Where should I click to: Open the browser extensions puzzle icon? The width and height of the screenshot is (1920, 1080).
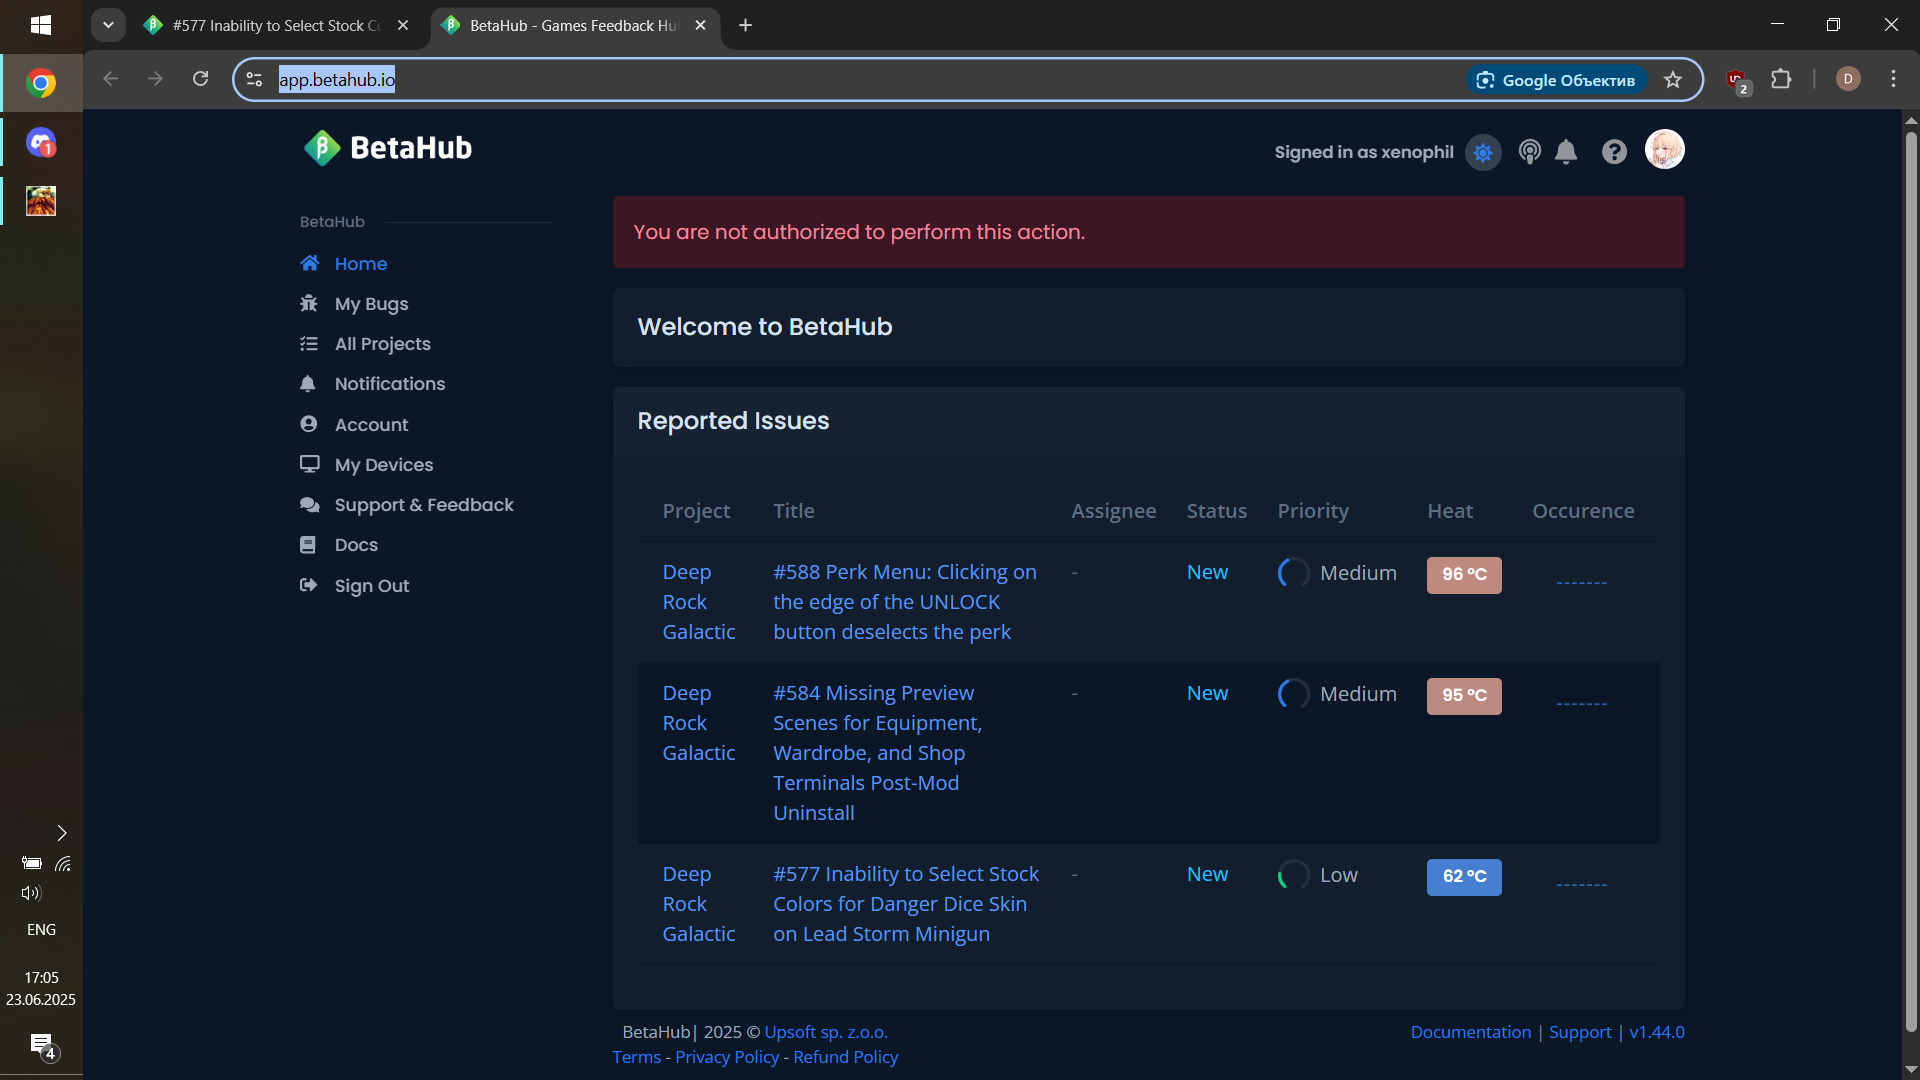1781,80
